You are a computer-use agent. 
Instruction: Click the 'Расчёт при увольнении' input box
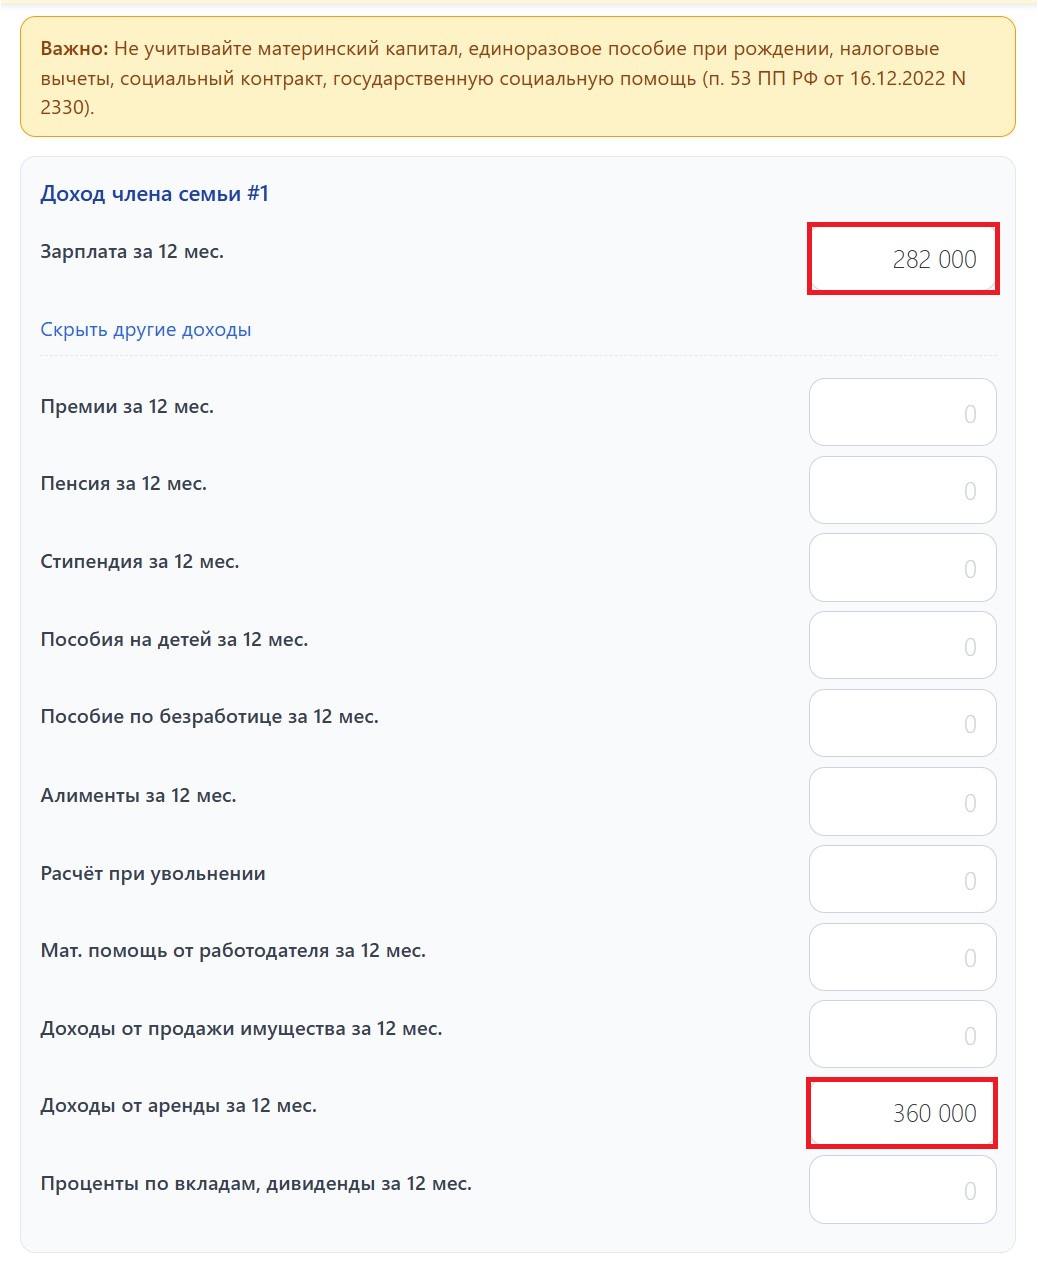click(x=902, y=880)
